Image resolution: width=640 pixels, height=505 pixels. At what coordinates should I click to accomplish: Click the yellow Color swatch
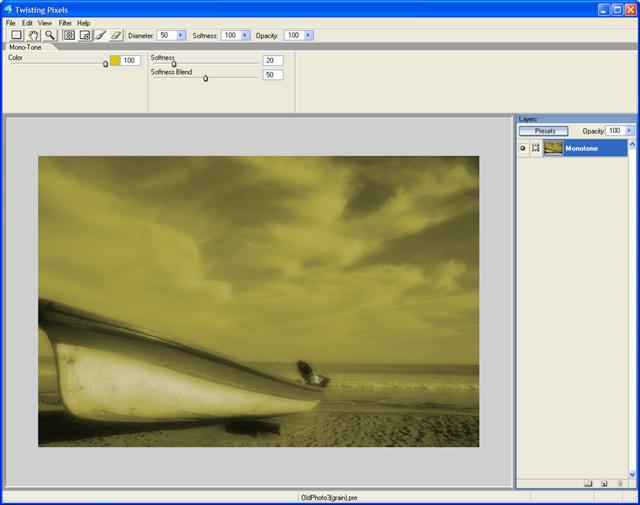[115, 61]
